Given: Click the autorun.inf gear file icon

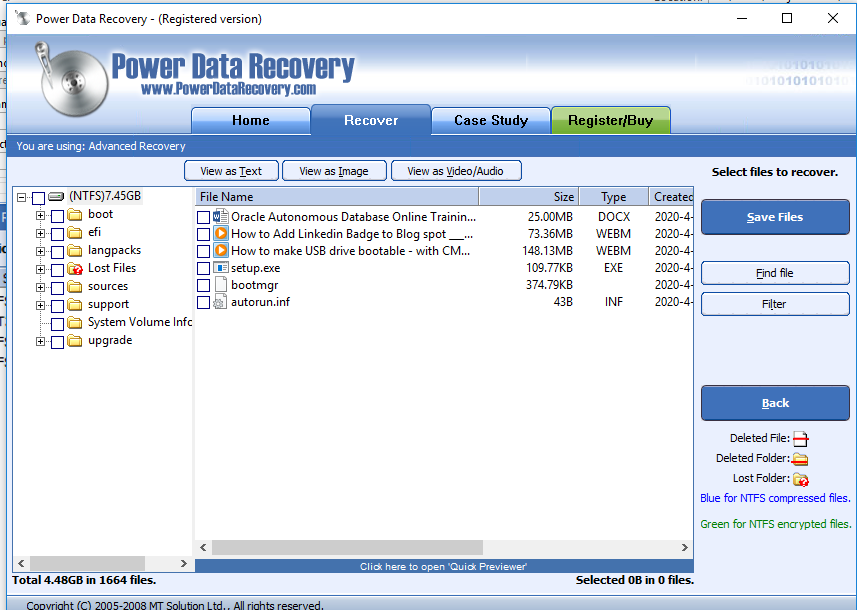Looking at the screenshot, I should tap(220, 302).
